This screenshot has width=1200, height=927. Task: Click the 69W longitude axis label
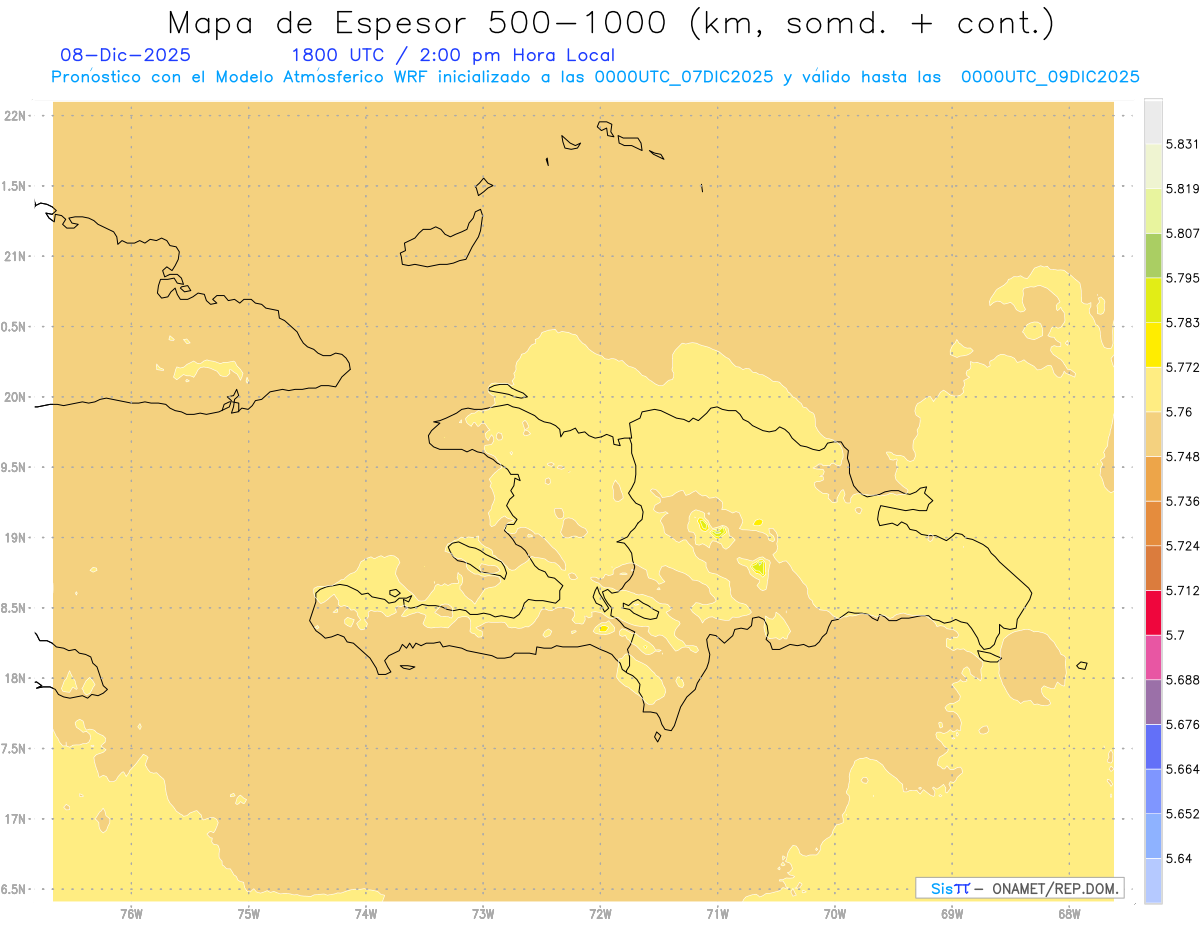[x=952, y=914]
